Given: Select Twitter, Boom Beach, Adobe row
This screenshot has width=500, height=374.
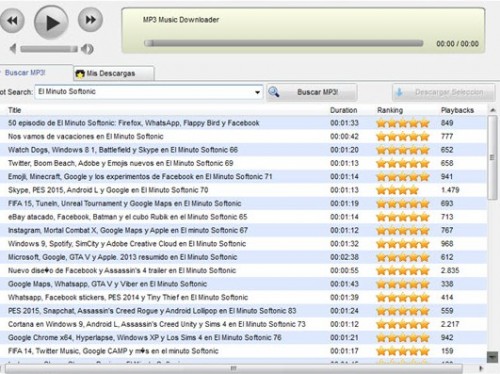Looking at the screenshot, I should [x=243, y=163].
